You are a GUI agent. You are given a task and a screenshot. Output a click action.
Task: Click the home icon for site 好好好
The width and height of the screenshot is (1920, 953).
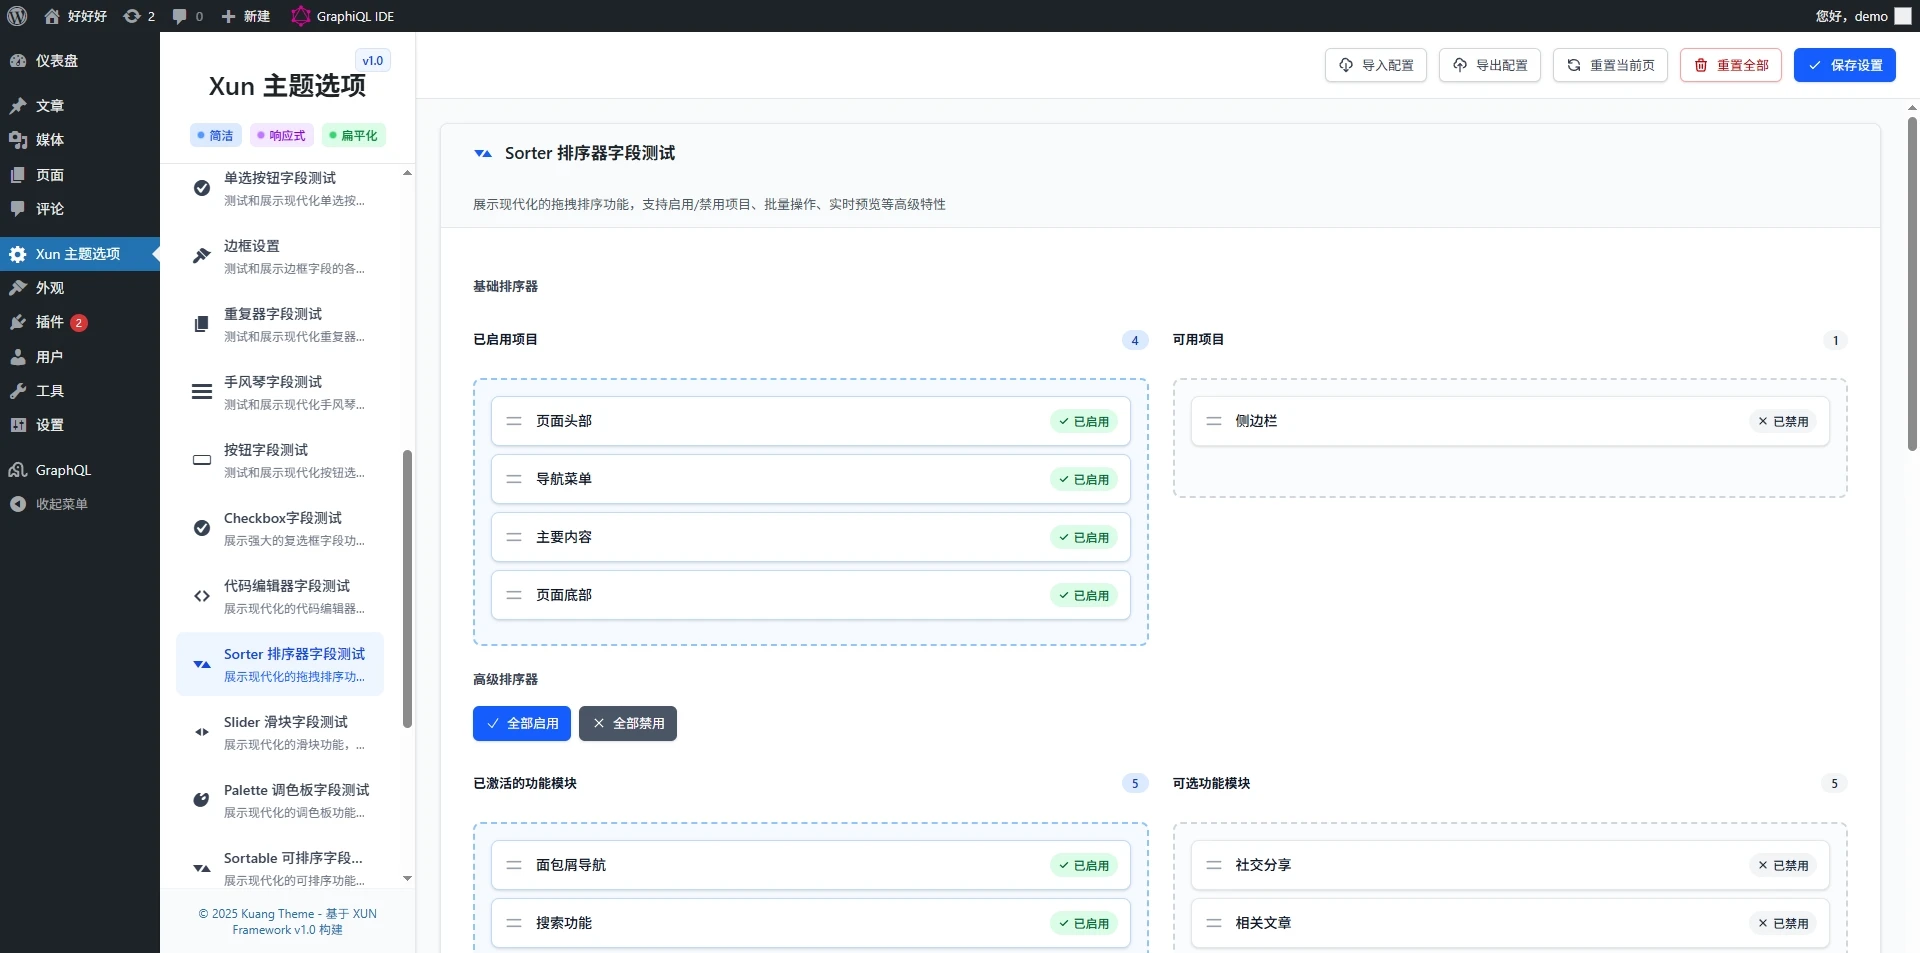point(52,16)
